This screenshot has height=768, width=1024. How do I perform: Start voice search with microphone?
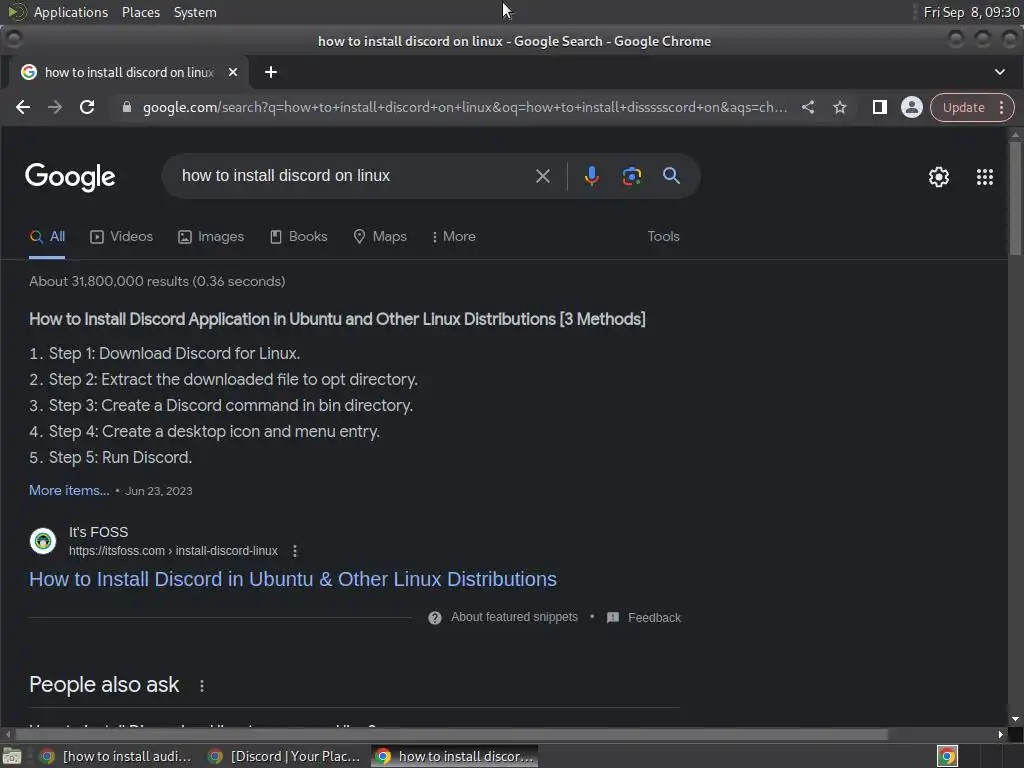[x=592, y=176]
